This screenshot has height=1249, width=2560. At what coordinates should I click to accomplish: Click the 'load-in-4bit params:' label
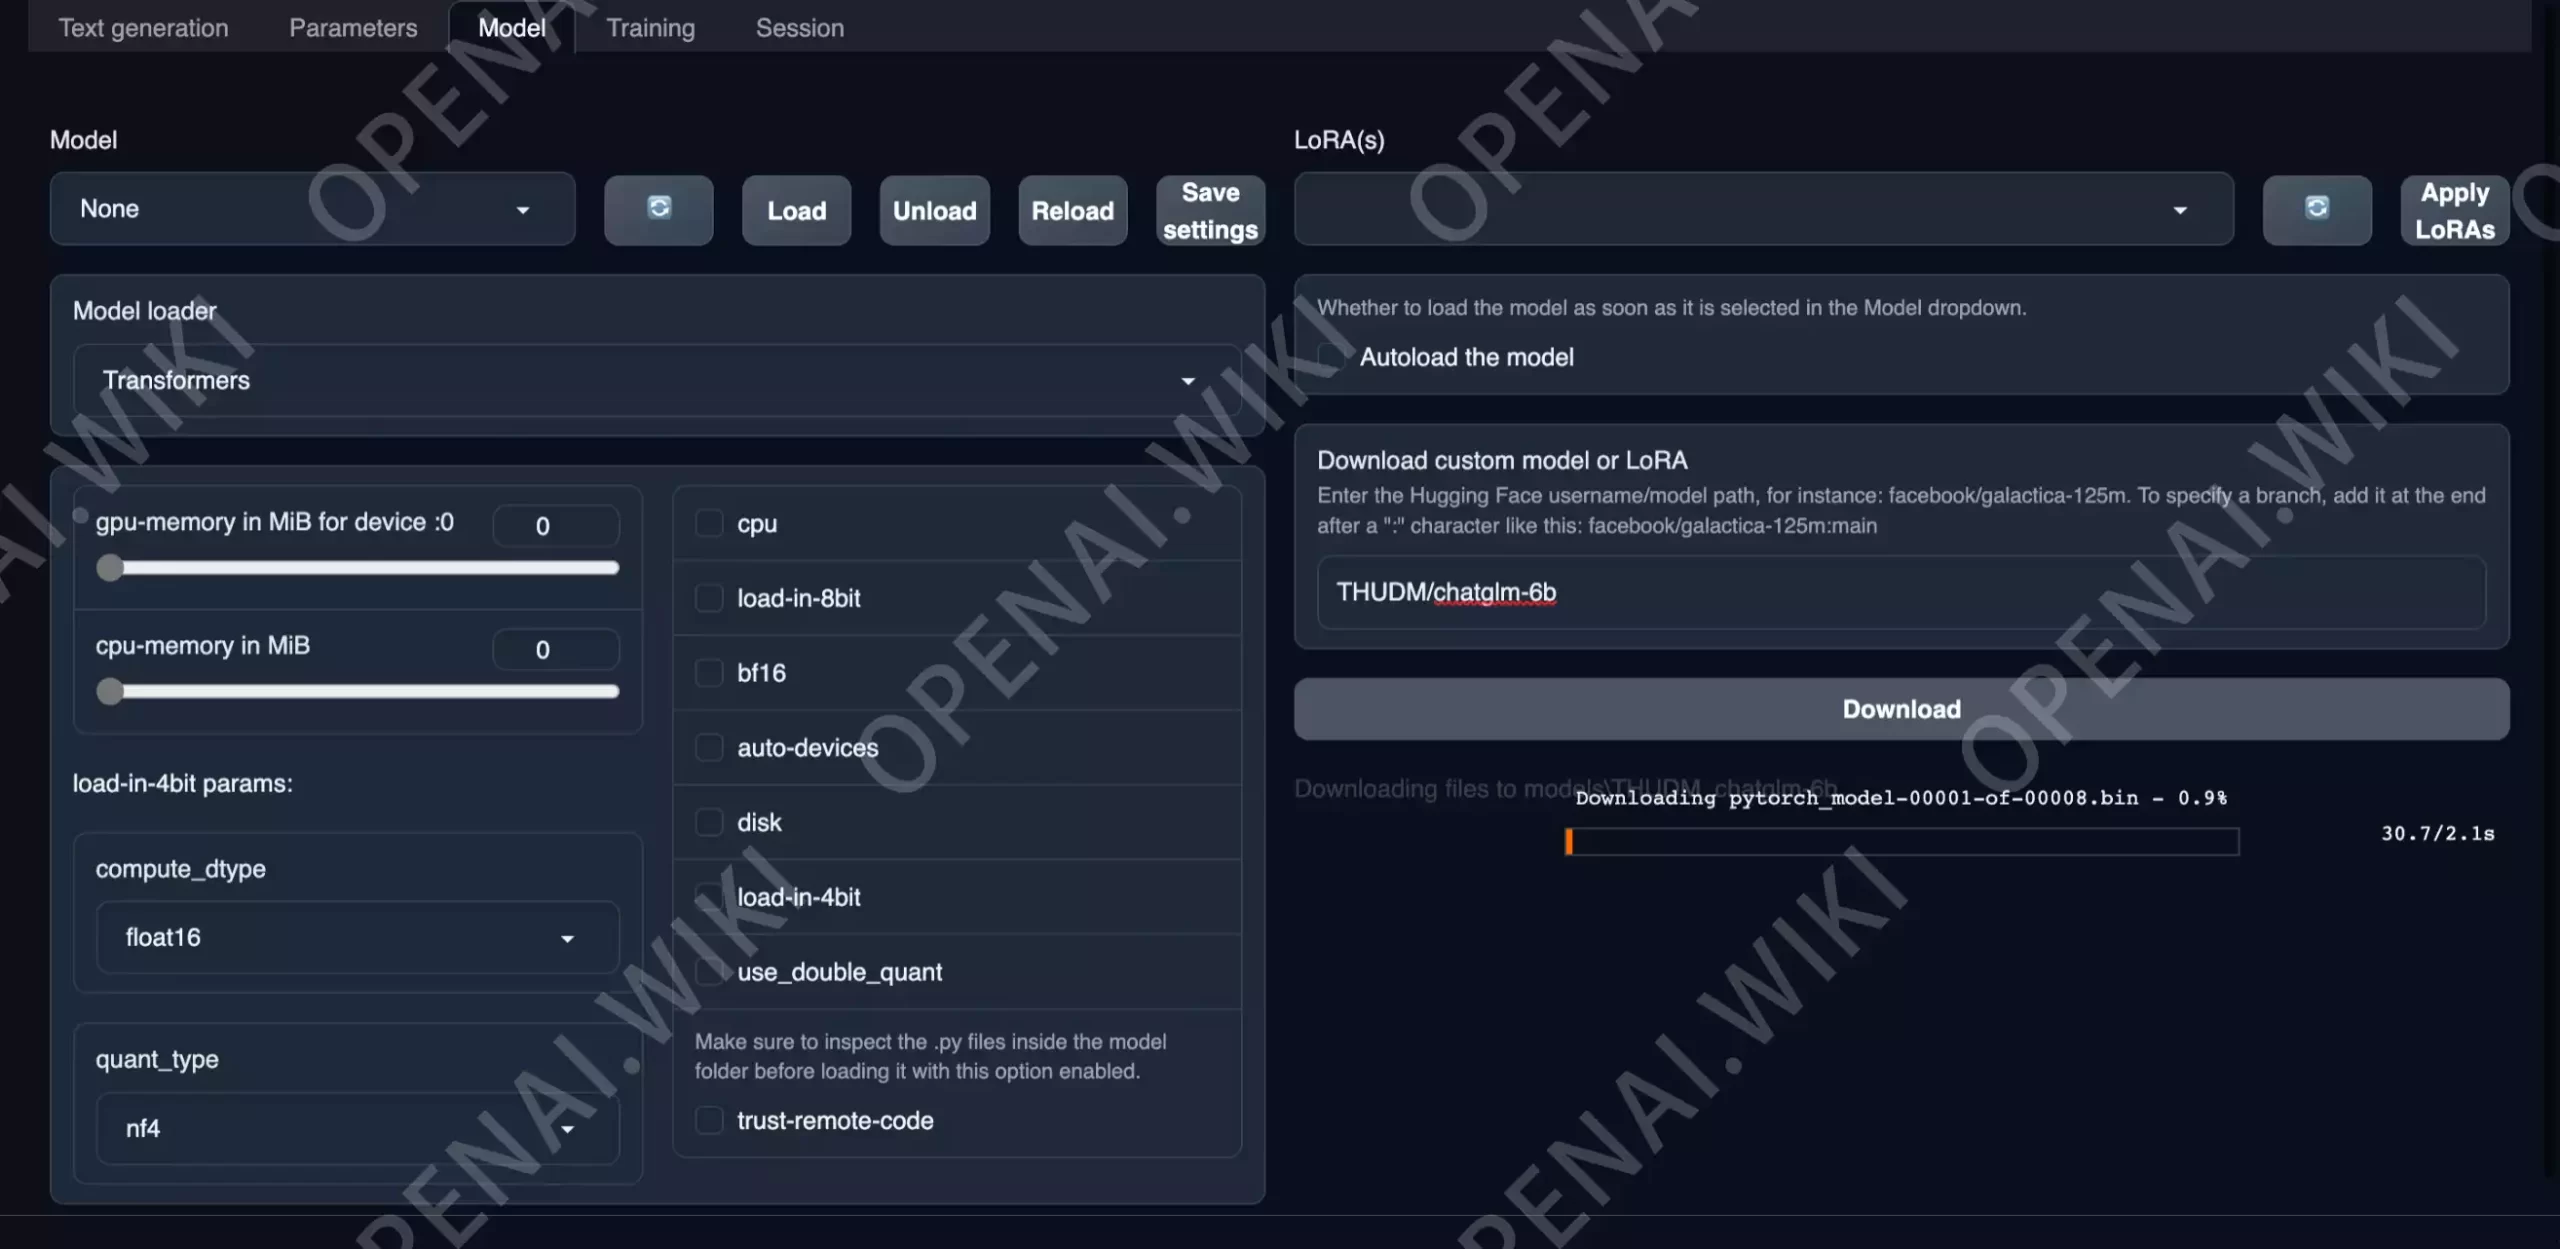pos(183,783)
